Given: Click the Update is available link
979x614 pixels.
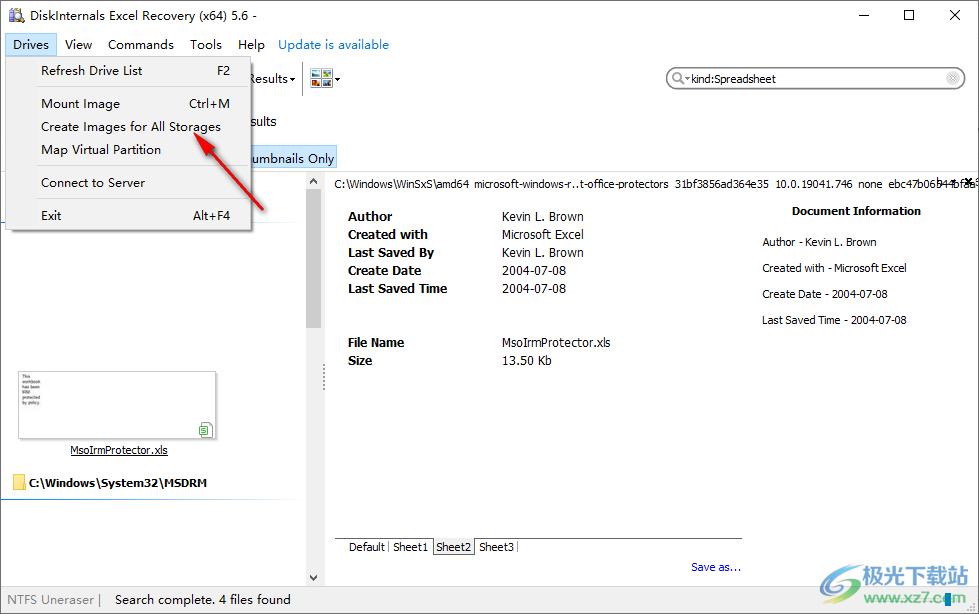Looking at the screenshot, I should coord(333,44).
